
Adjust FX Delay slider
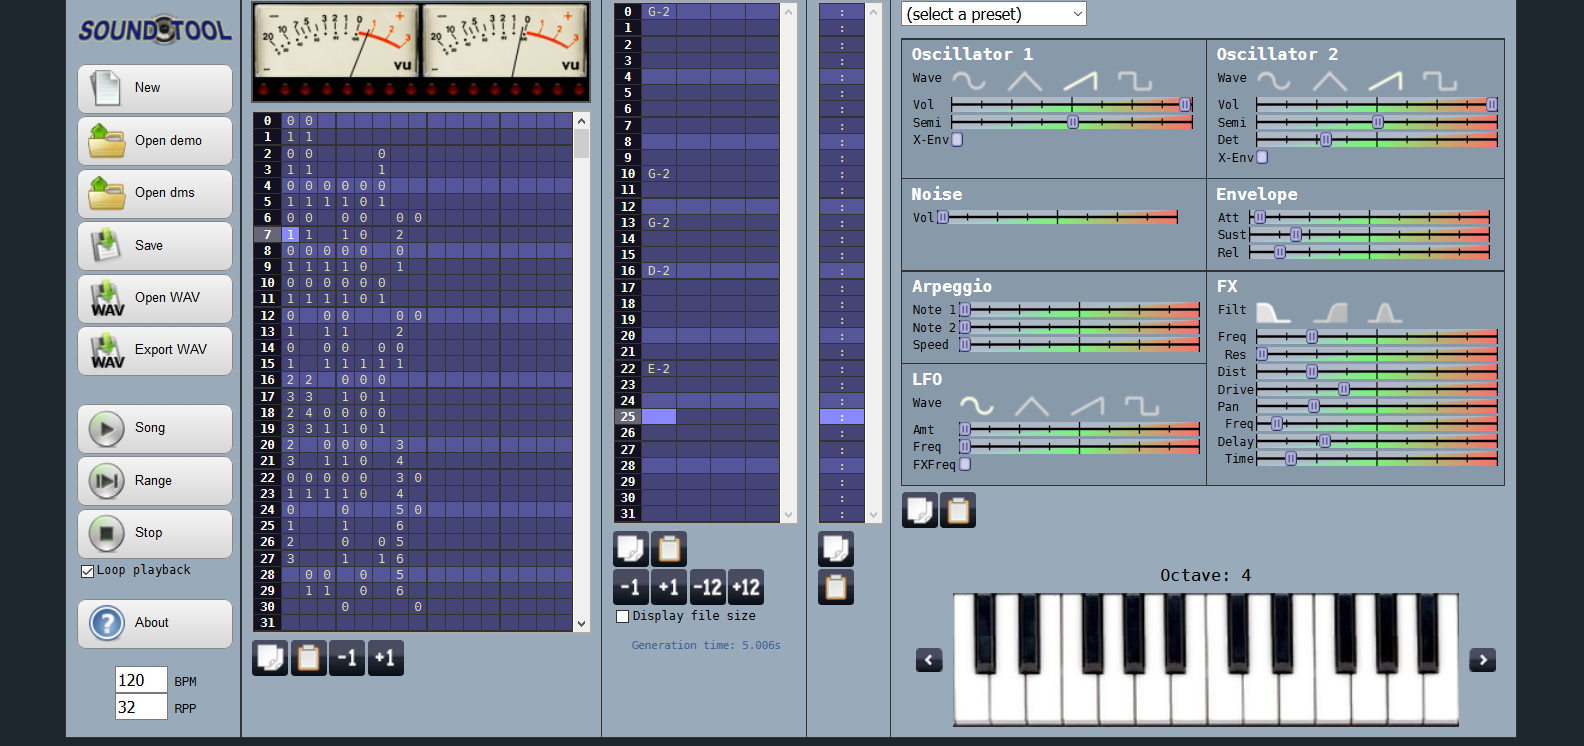(1377, 441)
